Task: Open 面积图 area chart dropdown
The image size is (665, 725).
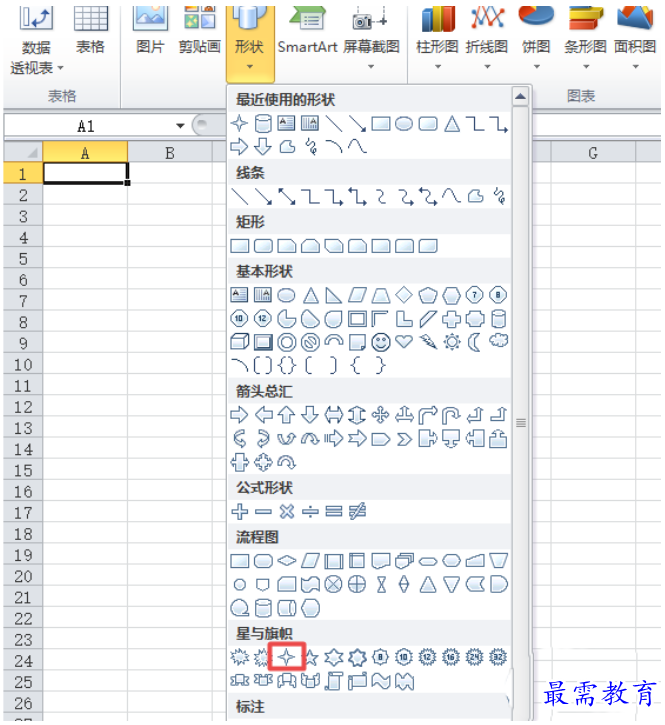Action: (635, 39)
